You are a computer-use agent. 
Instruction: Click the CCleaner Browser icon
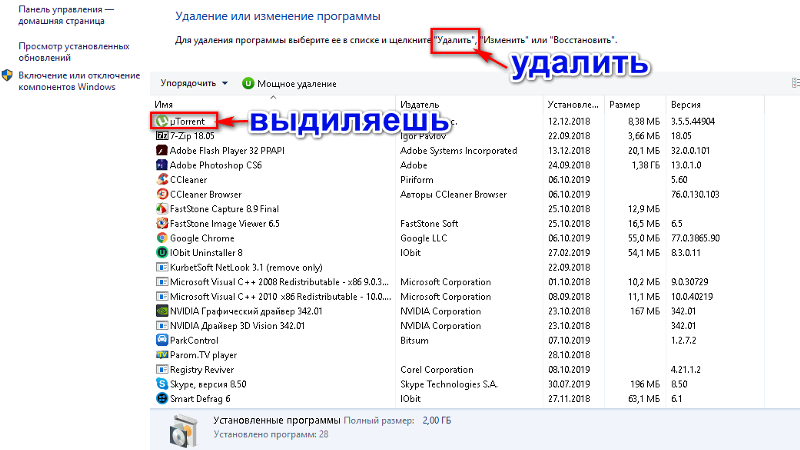[162, 194]
